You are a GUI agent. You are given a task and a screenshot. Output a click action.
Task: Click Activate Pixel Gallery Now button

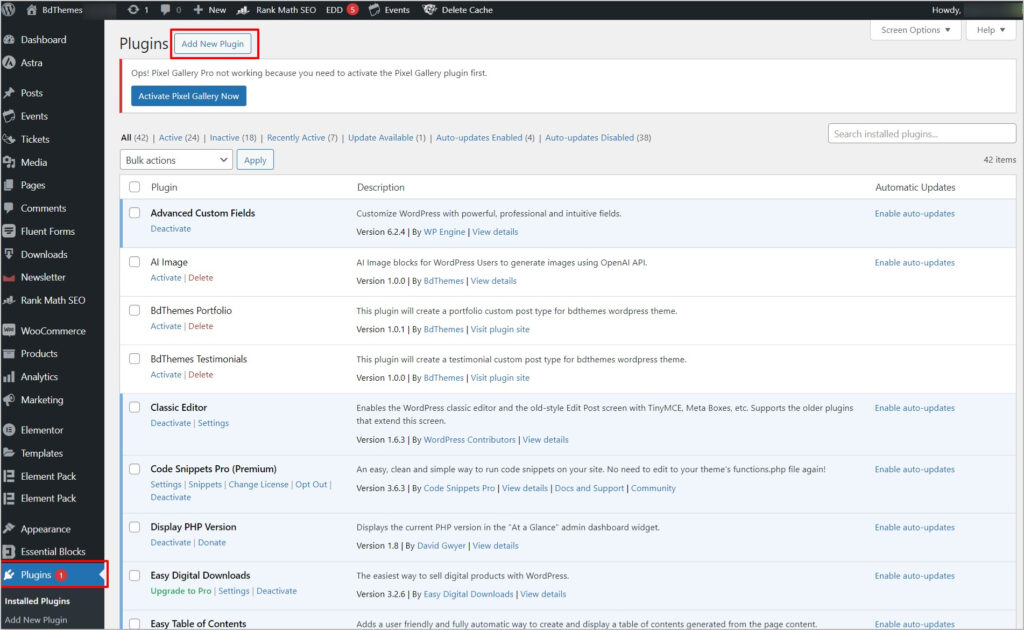(189, 96)
